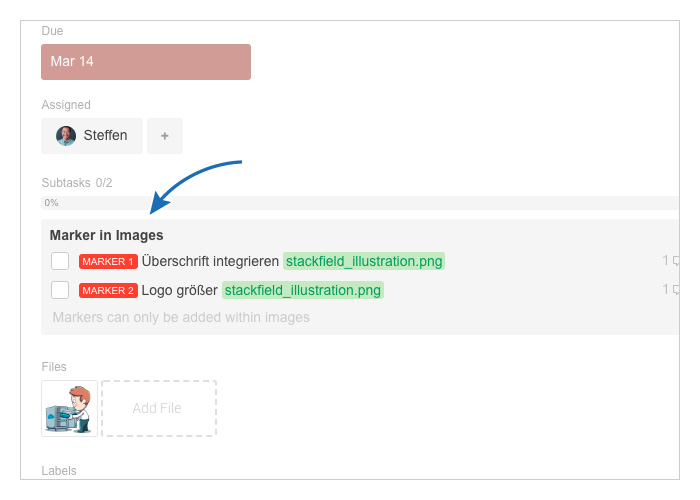Open comment icon on Überschrift integrieren row
The width and height of the screenshot is (700, 500).
coord(675,261)
